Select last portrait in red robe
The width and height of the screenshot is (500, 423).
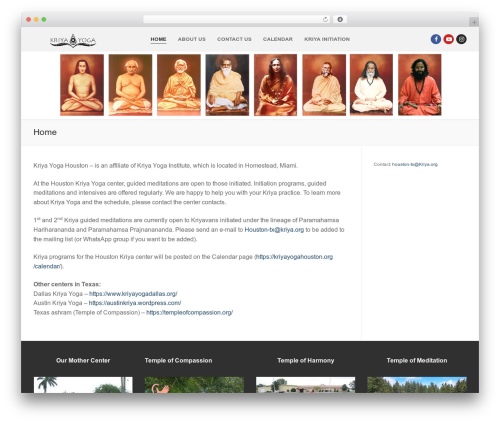coord(420,85)
